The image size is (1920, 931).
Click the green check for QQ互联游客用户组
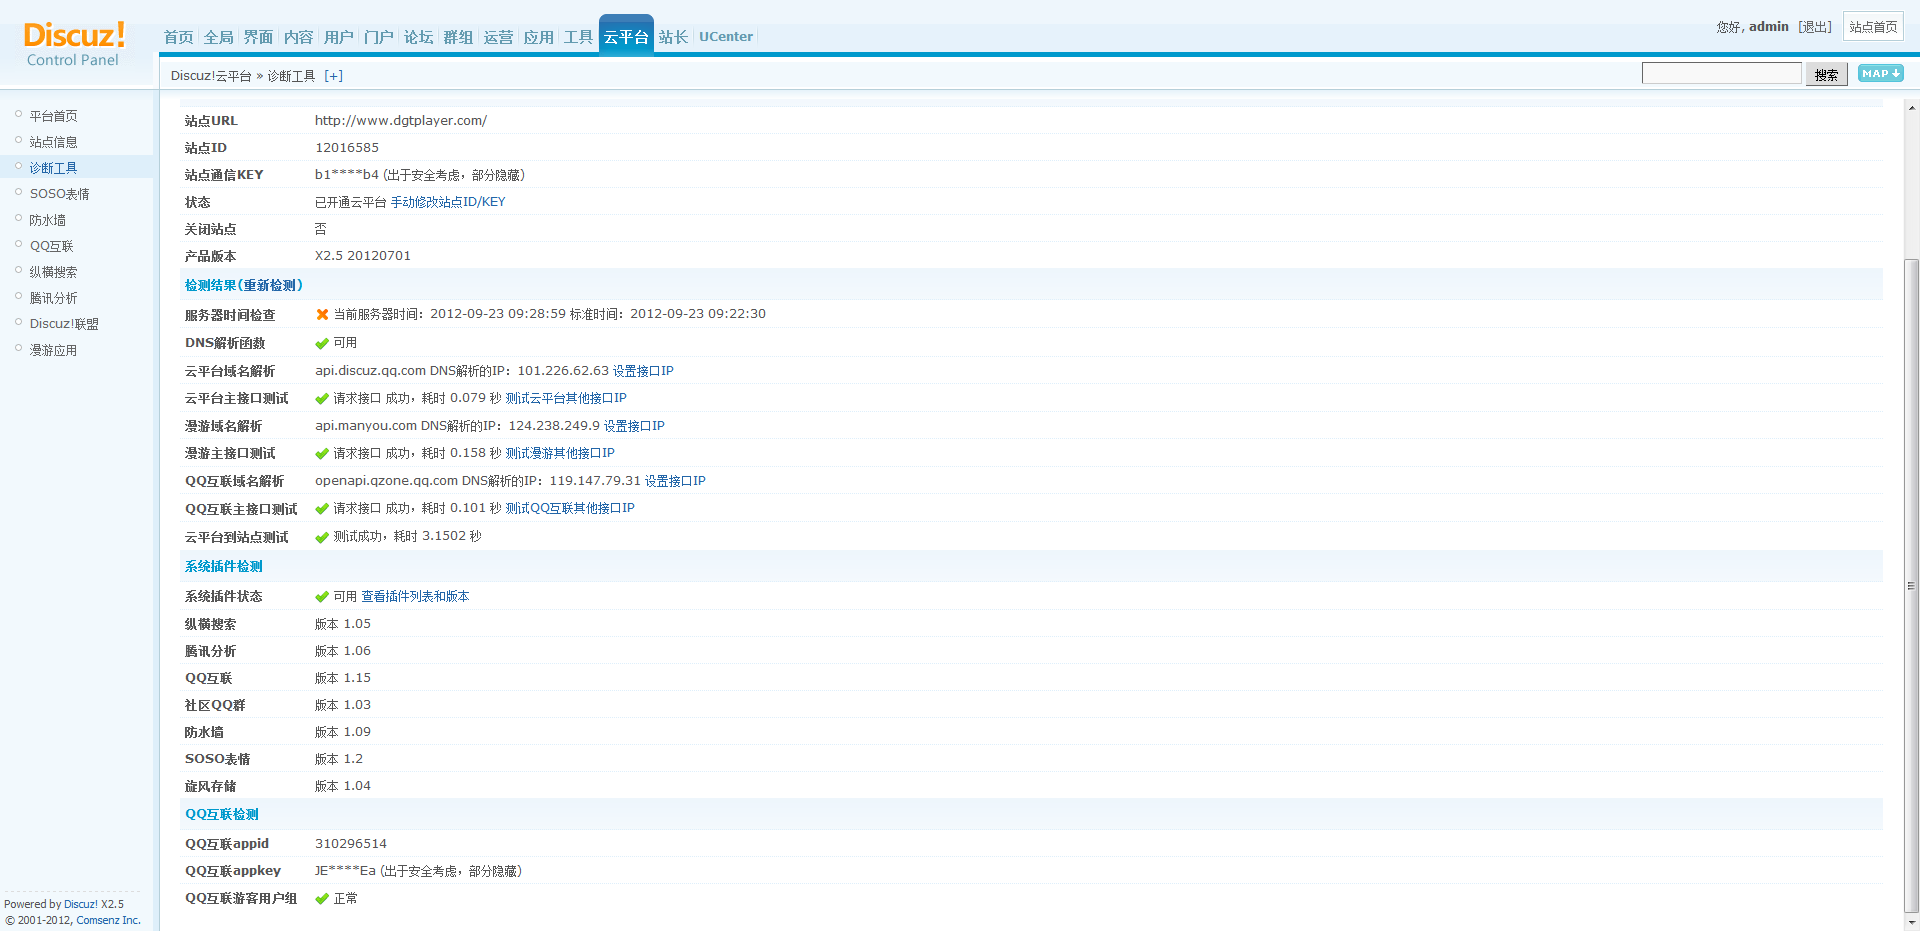[322, 899]
